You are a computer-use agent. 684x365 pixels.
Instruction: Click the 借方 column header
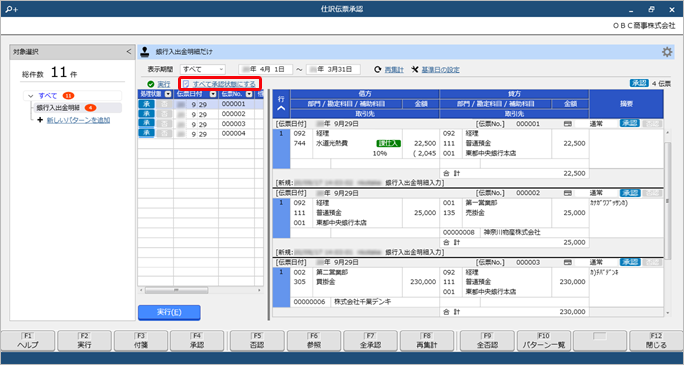365,94
